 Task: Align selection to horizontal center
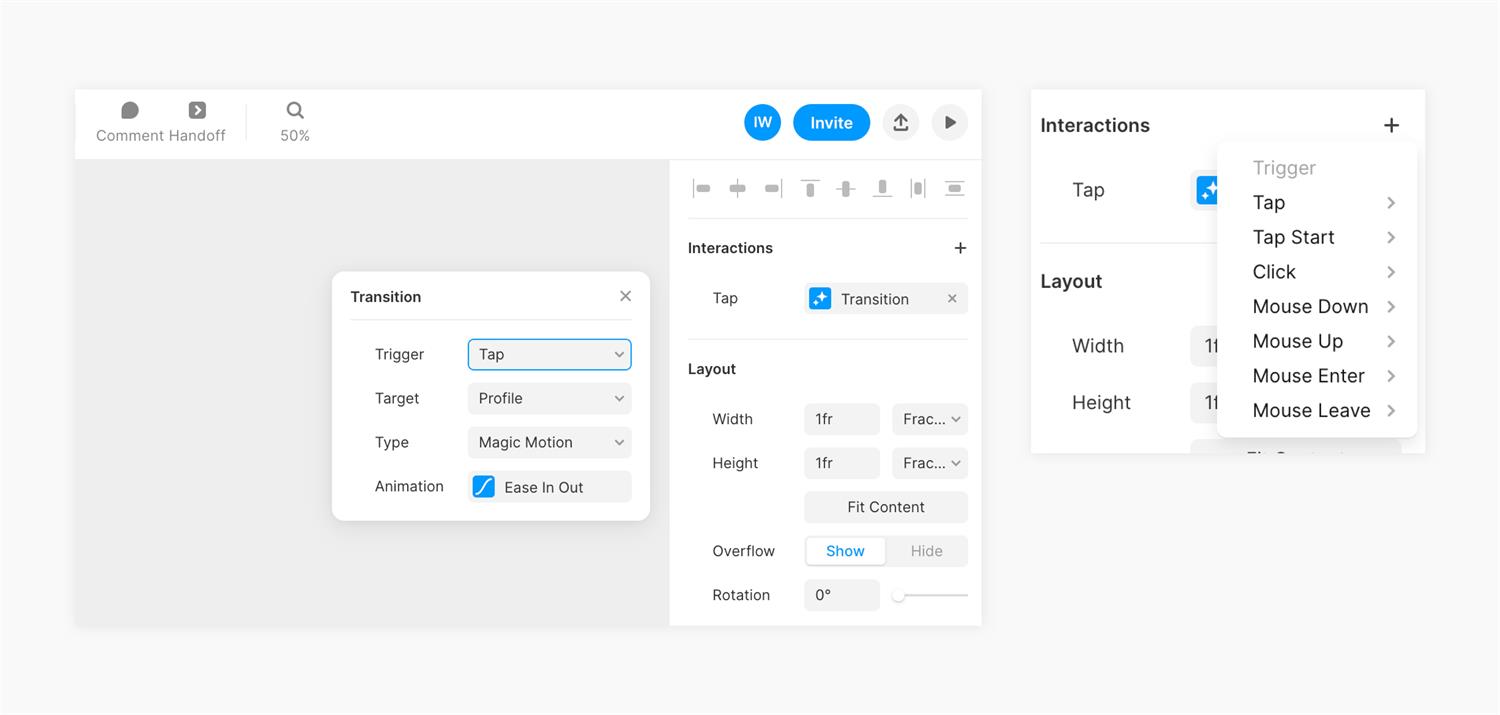pos(737,188)
